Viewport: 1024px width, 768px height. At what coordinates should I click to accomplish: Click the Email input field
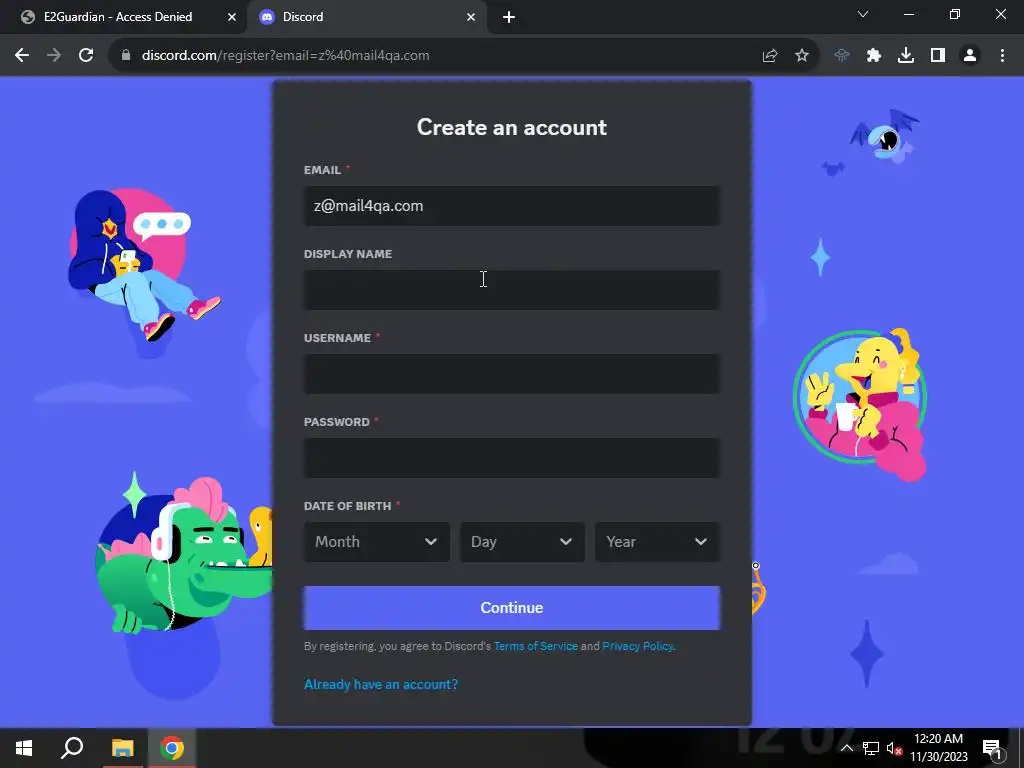[x=512, y=206]
